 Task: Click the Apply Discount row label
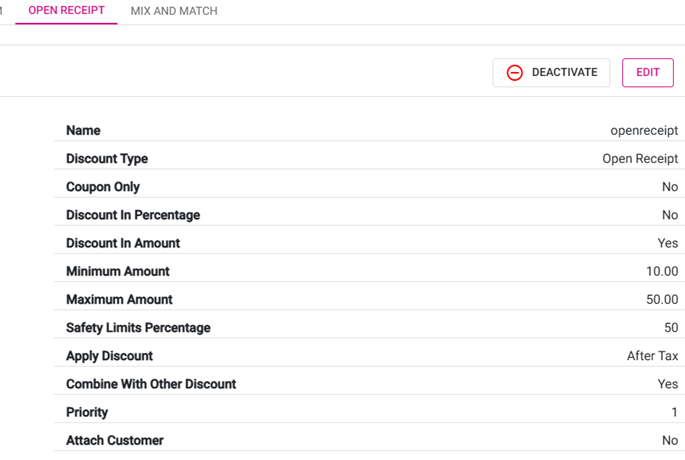click(x=110, y=356)
